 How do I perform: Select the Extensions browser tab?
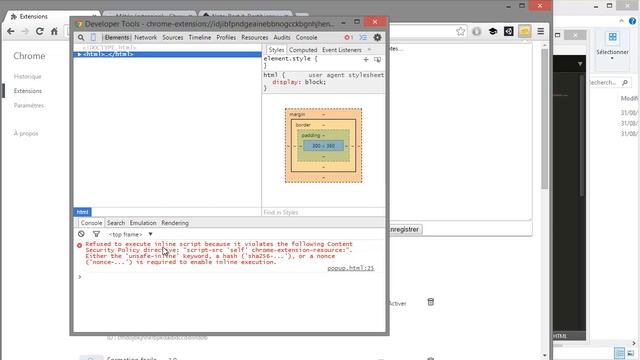pyautogui.click(x=53, y=16)
